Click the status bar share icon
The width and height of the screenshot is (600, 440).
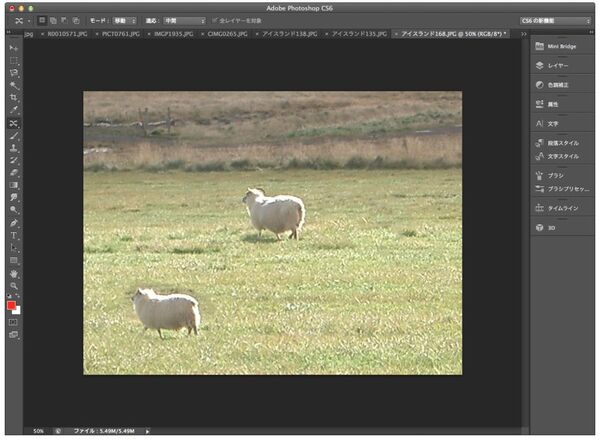58,431
